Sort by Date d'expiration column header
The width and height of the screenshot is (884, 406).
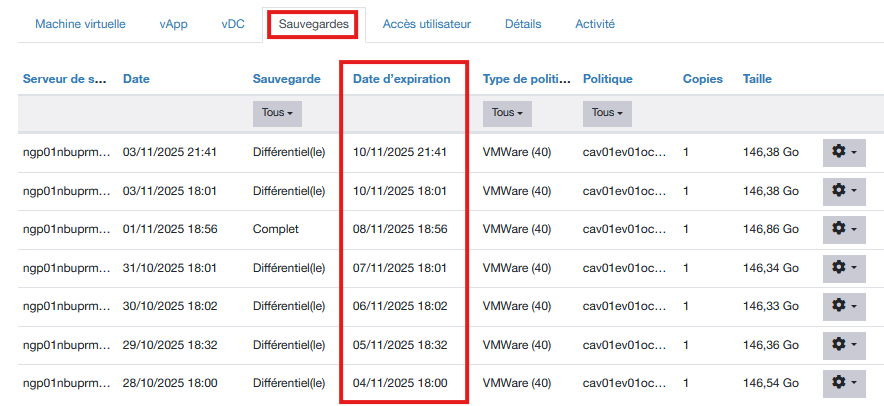click(402, 79)
